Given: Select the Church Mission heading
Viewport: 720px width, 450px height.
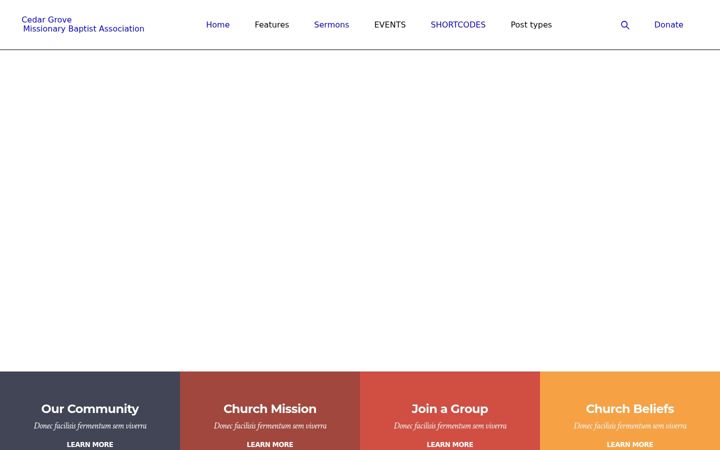Looking at the screenshot, I should tap(270, 409).
